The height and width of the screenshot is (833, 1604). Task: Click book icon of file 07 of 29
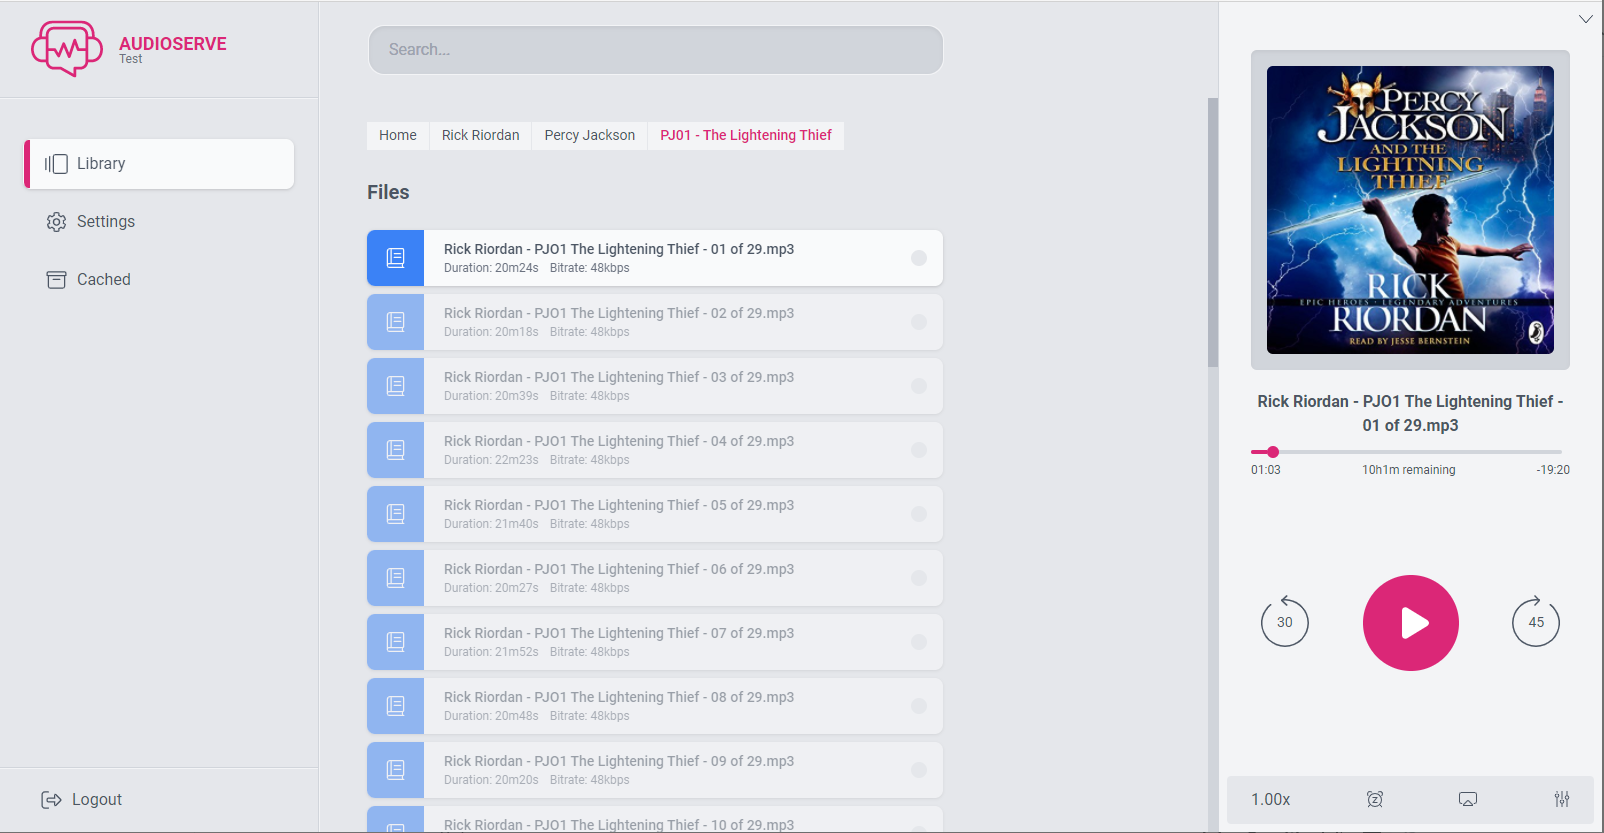click(396, 642)
